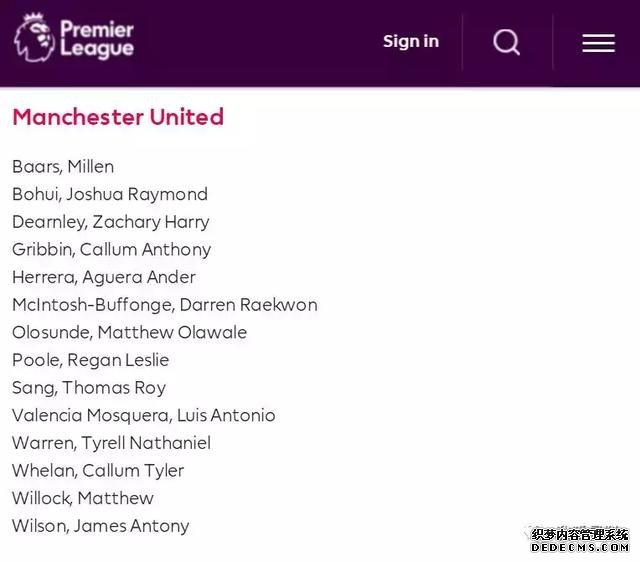Image resolution: width=640 pixels, height=562 pixels.
Task: Click Gribbin, Callum Anthony entry
Action: click(112, 250)
